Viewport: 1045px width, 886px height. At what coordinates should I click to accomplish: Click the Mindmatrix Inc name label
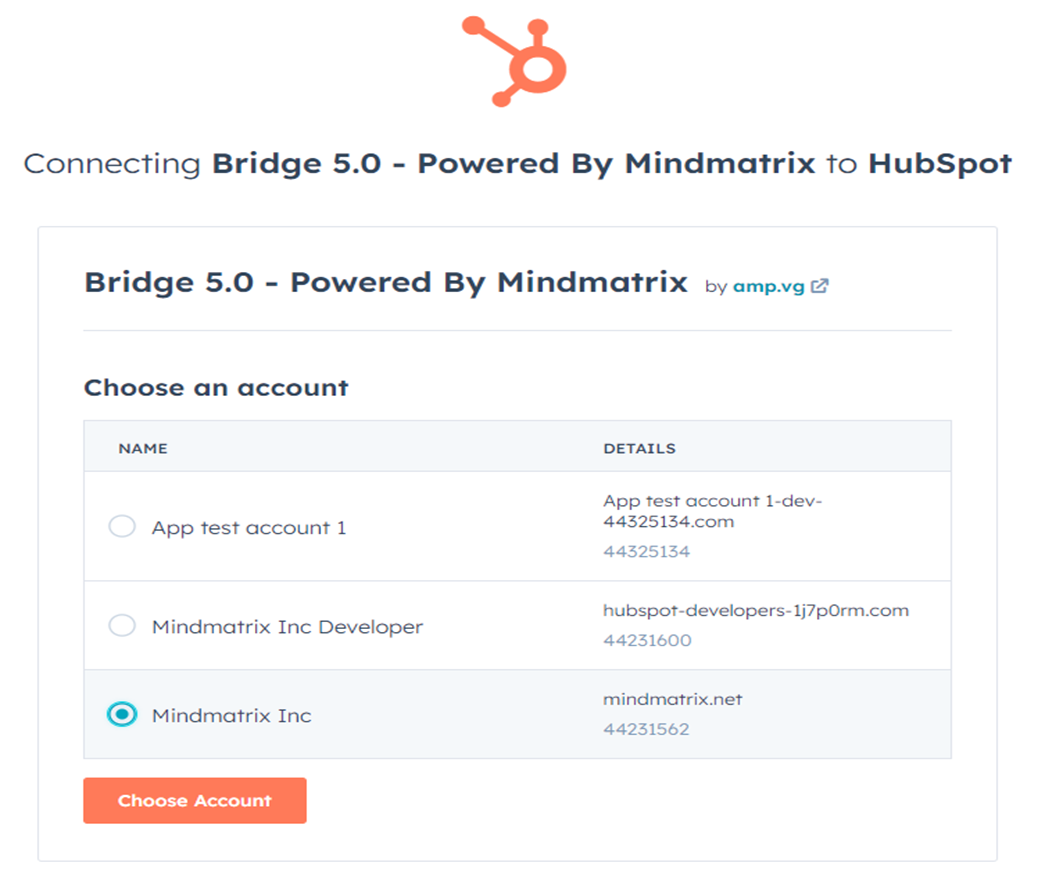pyautogui.click(x=231, y=716)
